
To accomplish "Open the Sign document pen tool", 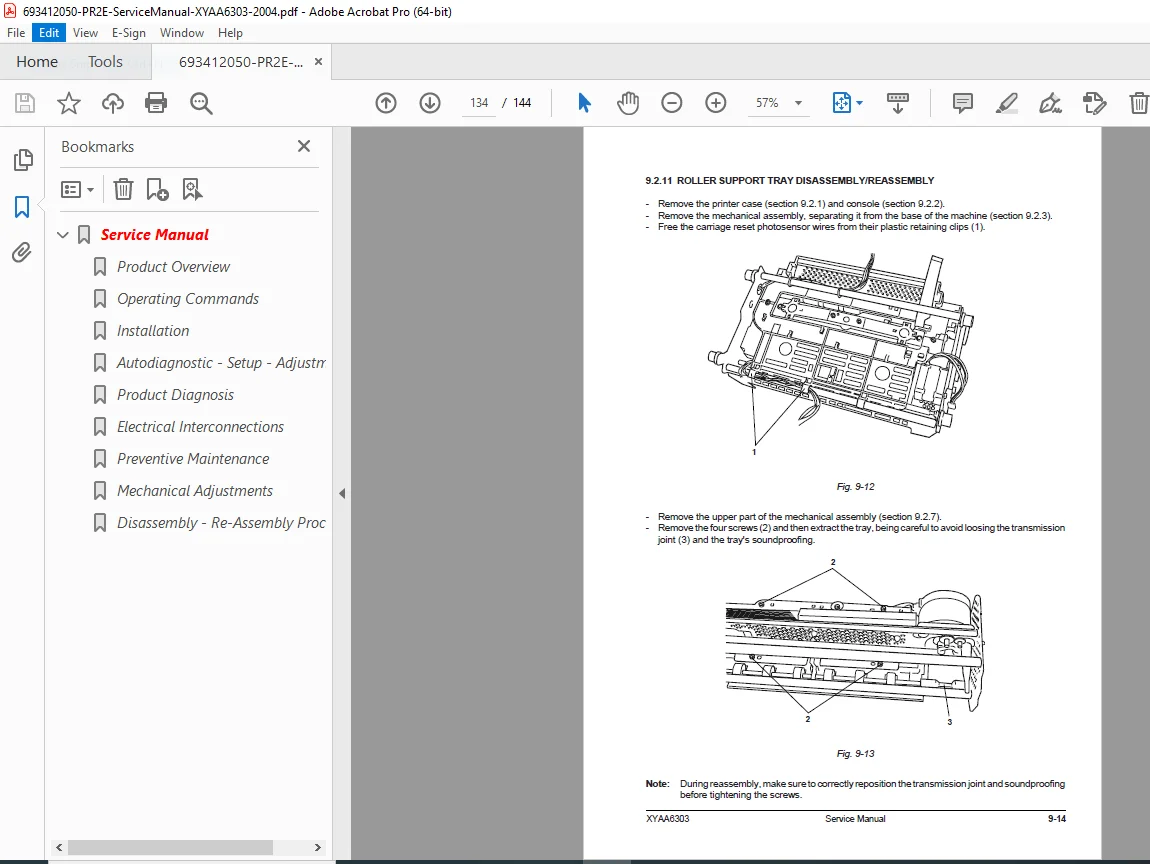I will 1050,103.
